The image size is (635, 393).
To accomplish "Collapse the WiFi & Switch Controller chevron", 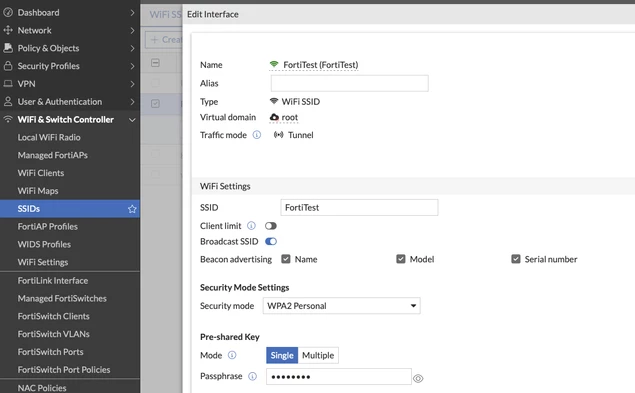I will pyautogui.click(x=132, y=120).
